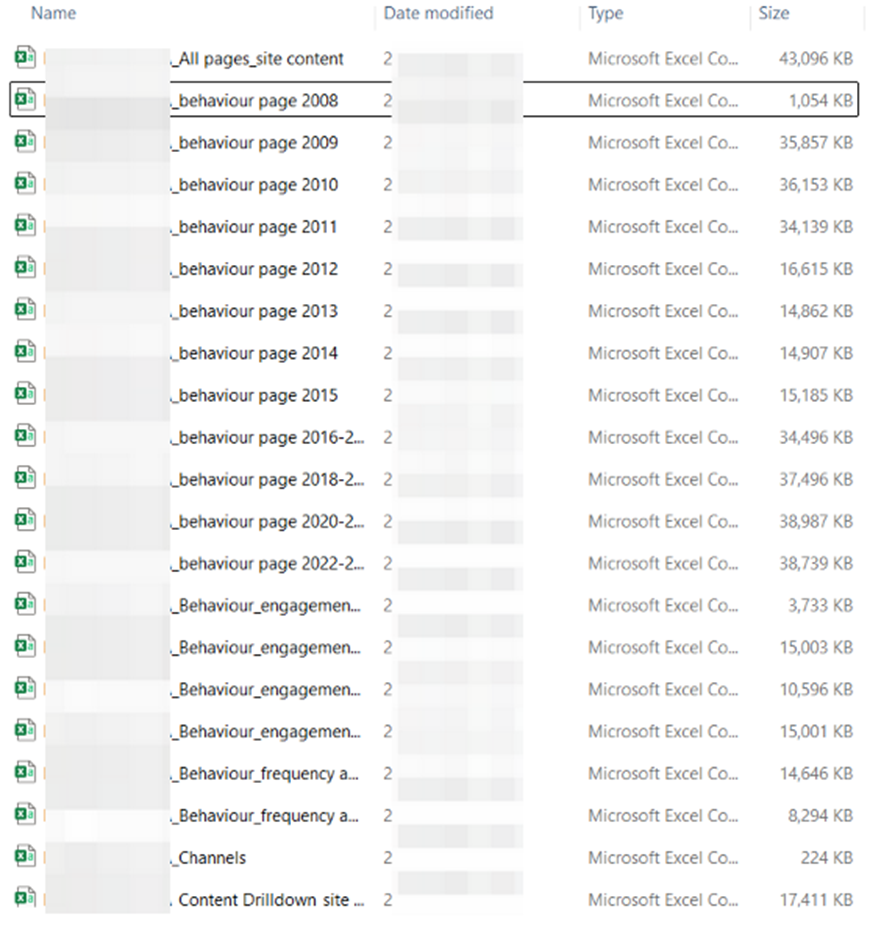Click the 8,294 KB Behaviour_frequency file size
The image size is (895, 934).
pyautogui.click(x=820, y=815)
